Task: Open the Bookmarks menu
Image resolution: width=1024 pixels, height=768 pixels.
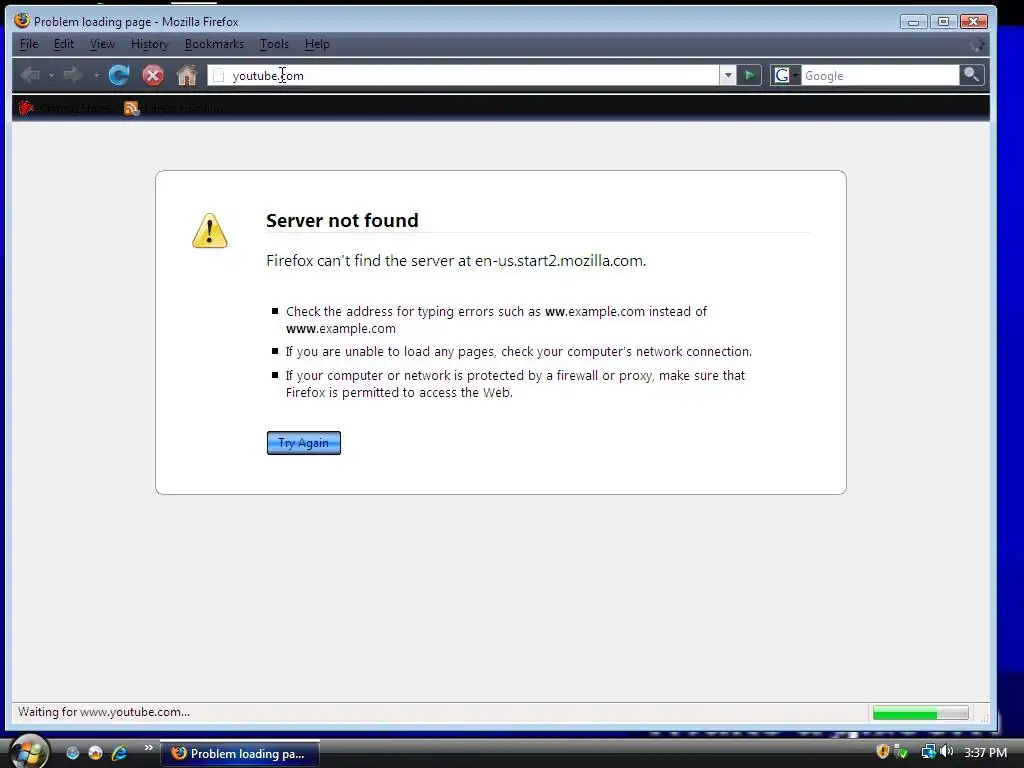Action: click(x=214, y=44)
